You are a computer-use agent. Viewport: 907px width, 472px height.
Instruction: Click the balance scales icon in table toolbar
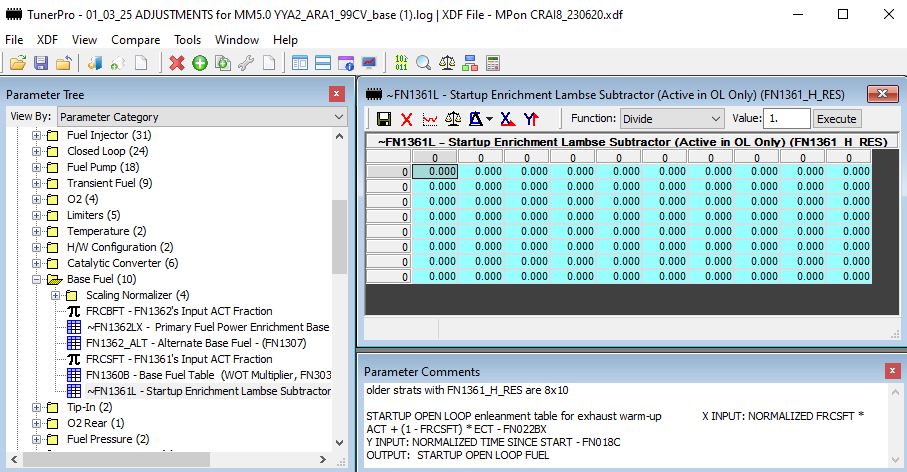(453, 118)
